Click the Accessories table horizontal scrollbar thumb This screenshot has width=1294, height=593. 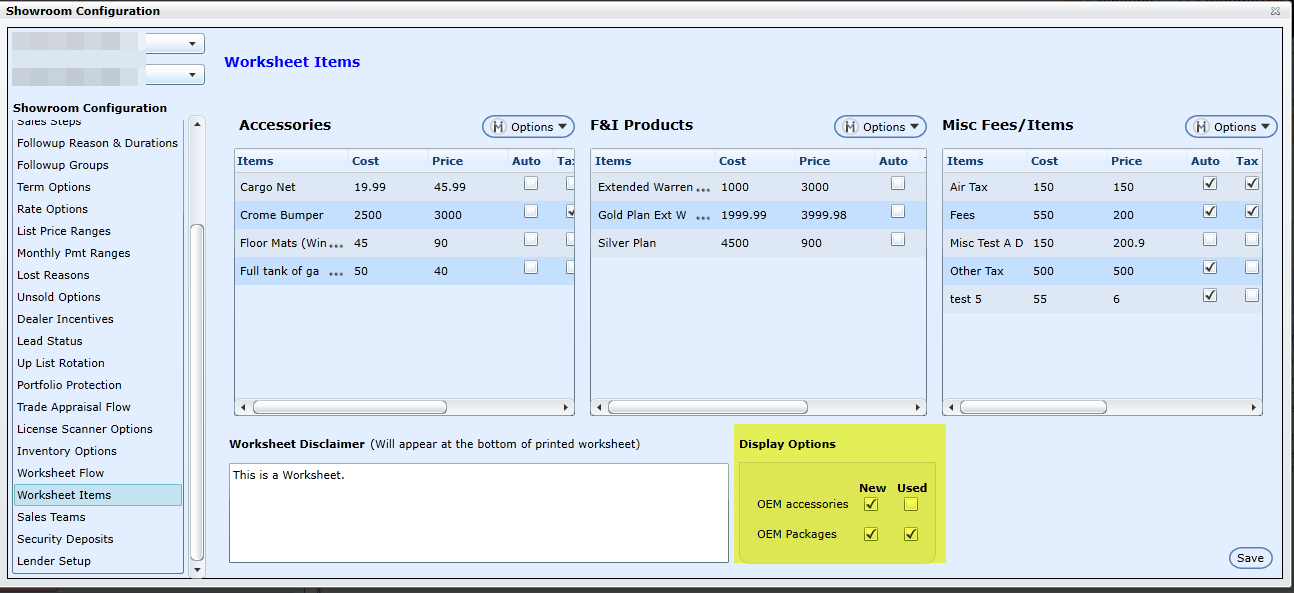click(x=349, y=407)
